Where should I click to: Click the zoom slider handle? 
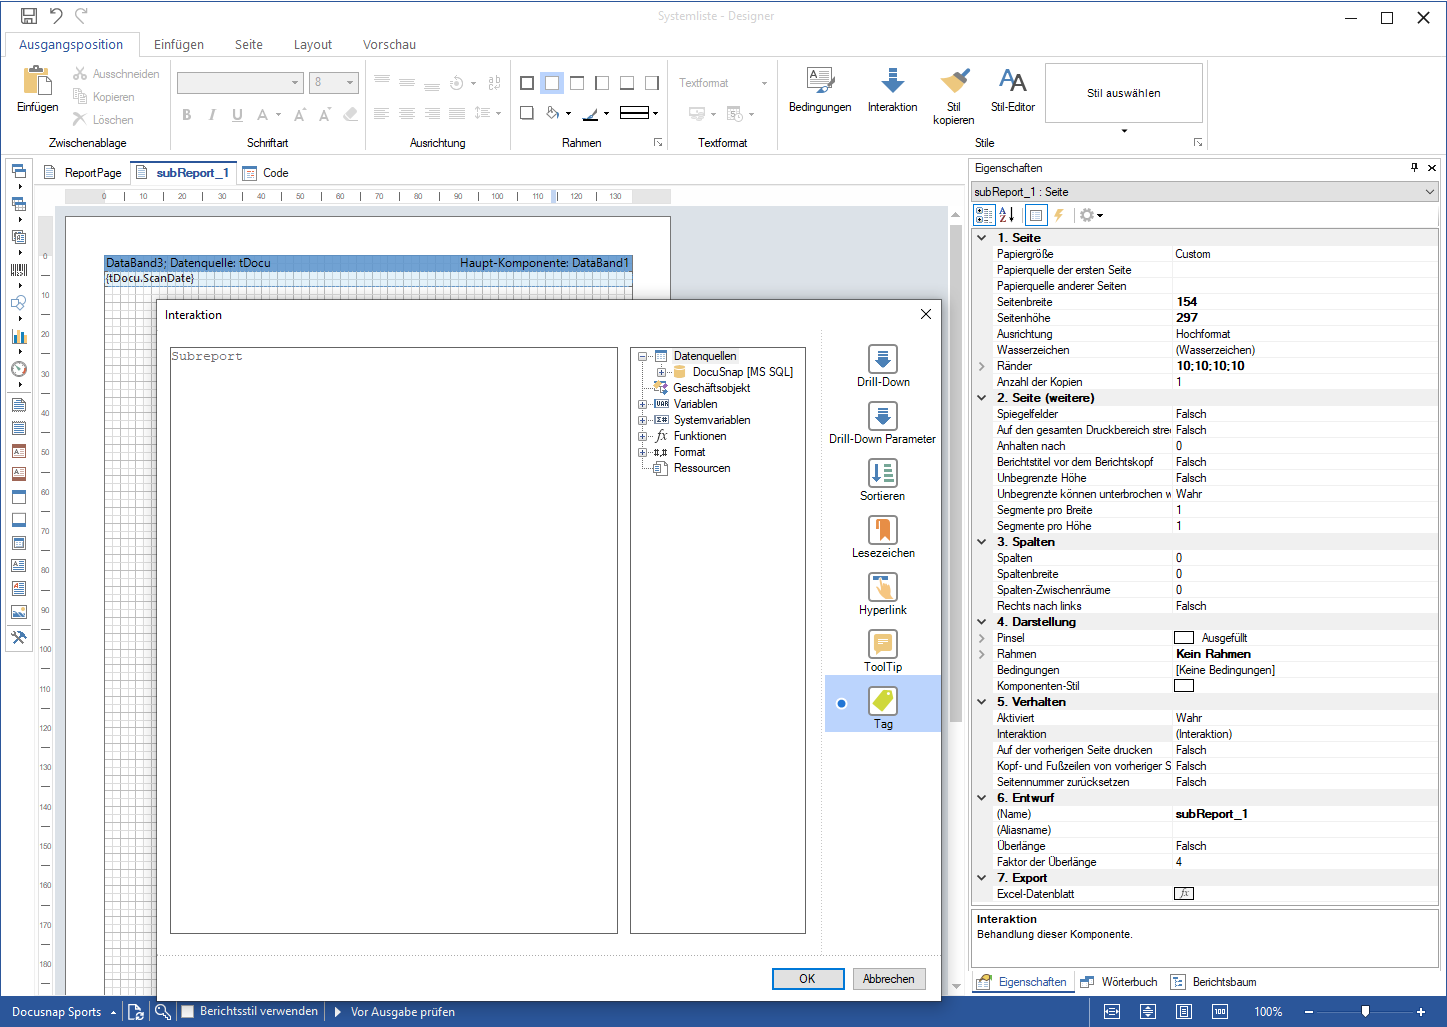click(x=1365, y=1012)
